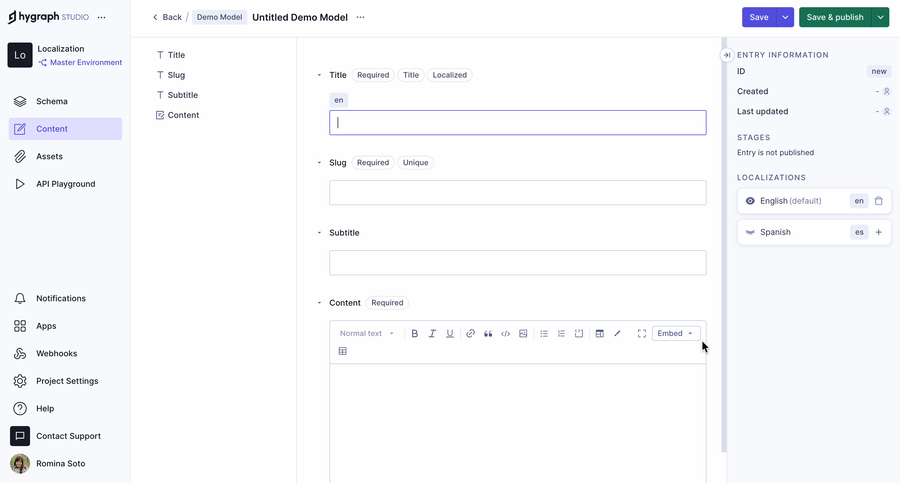Insert a block quote in Content
900x483 pixels.
[488, 334]
